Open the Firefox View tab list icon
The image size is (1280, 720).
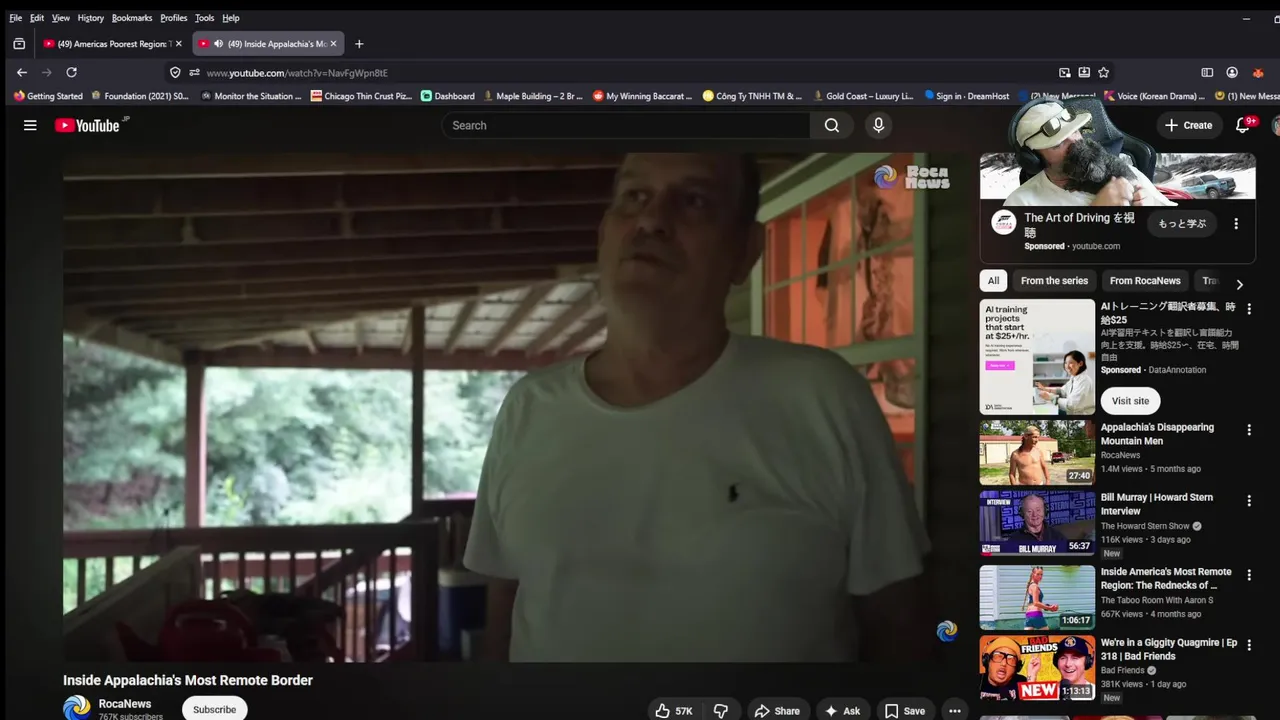19,44
